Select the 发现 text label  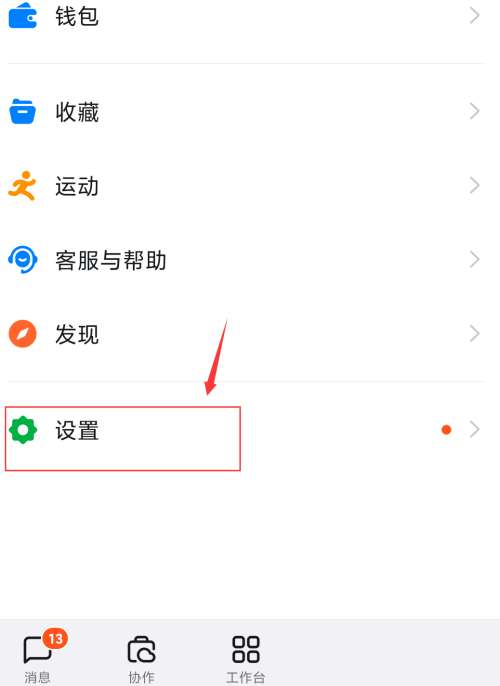coord(77,335)
